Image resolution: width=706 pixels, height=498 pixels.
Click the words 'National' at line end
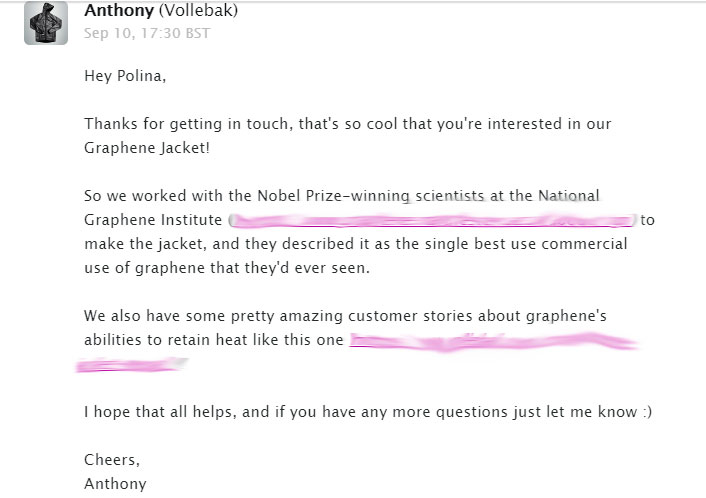568,196
